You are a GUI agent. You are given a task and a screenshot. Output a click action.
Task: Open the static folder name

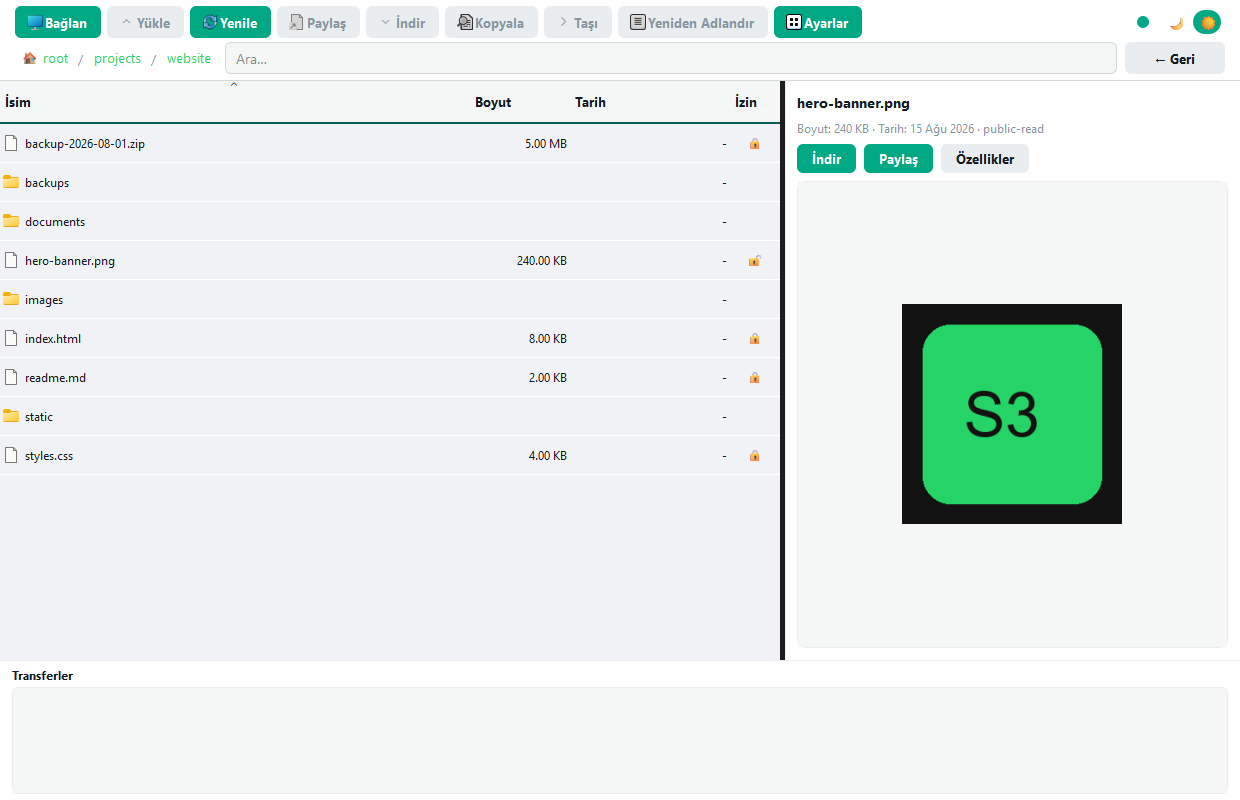click(39, 417)
